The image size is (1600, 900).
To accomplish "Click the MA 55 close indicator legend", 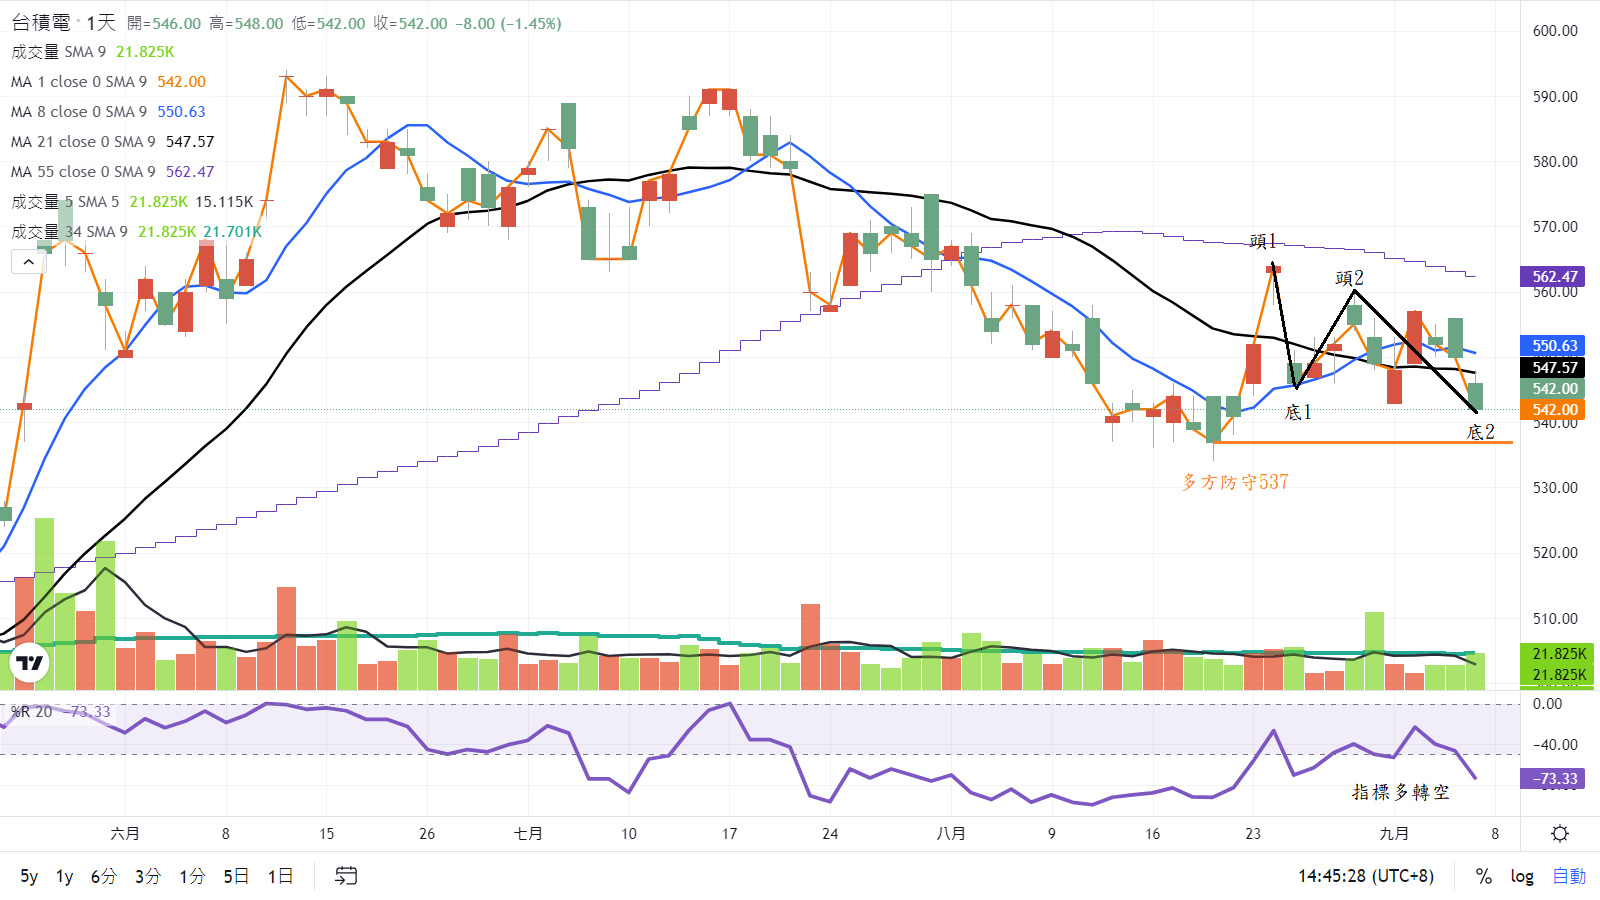I will 83,172.
